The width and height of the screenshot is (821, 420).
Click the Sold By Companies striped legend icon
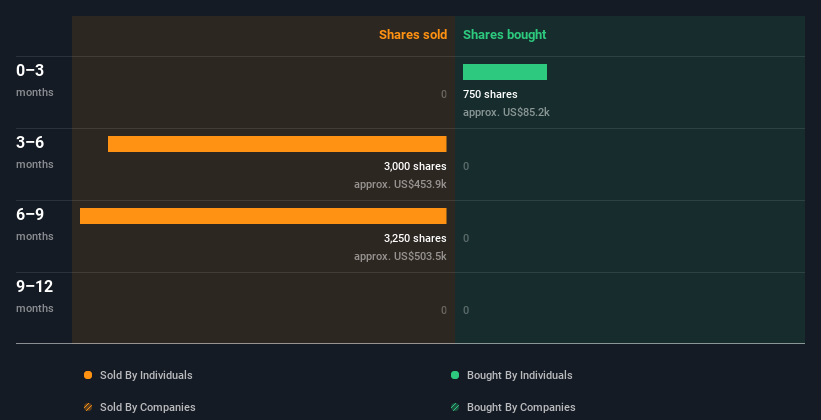pyautogui.click(x=88, y=407)
